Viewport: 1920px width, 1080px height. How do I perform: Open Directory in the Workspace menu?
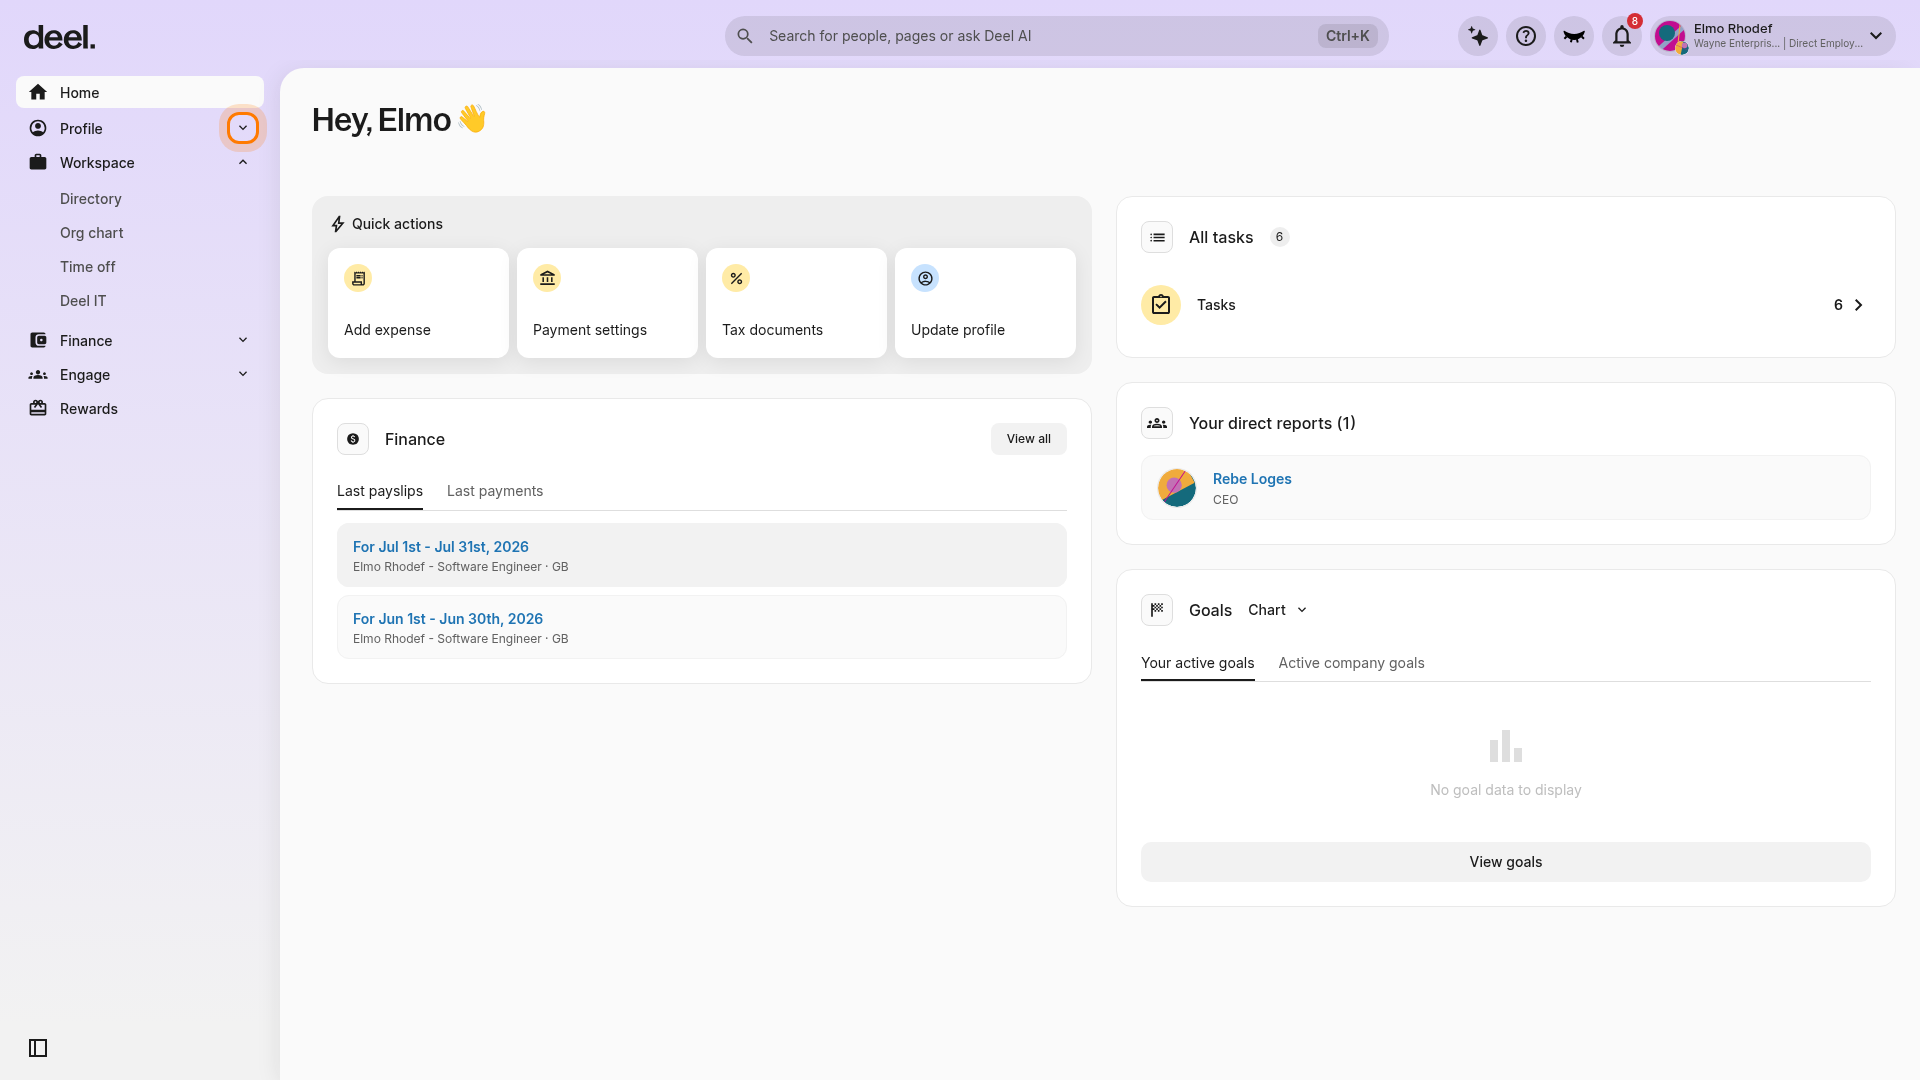point(91,199)
